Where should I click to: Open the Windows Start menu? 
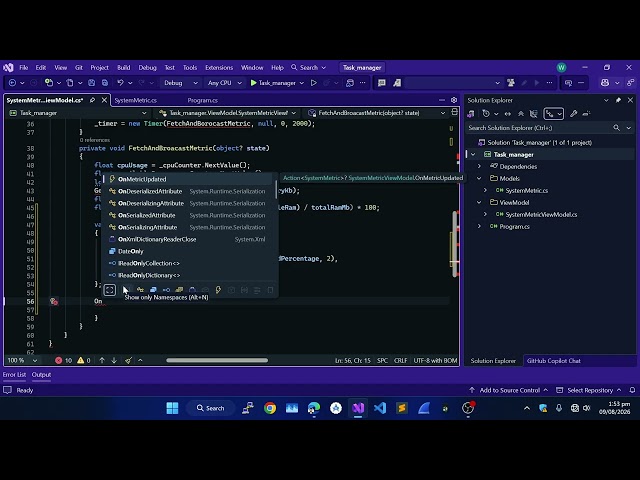click(172, 408)
